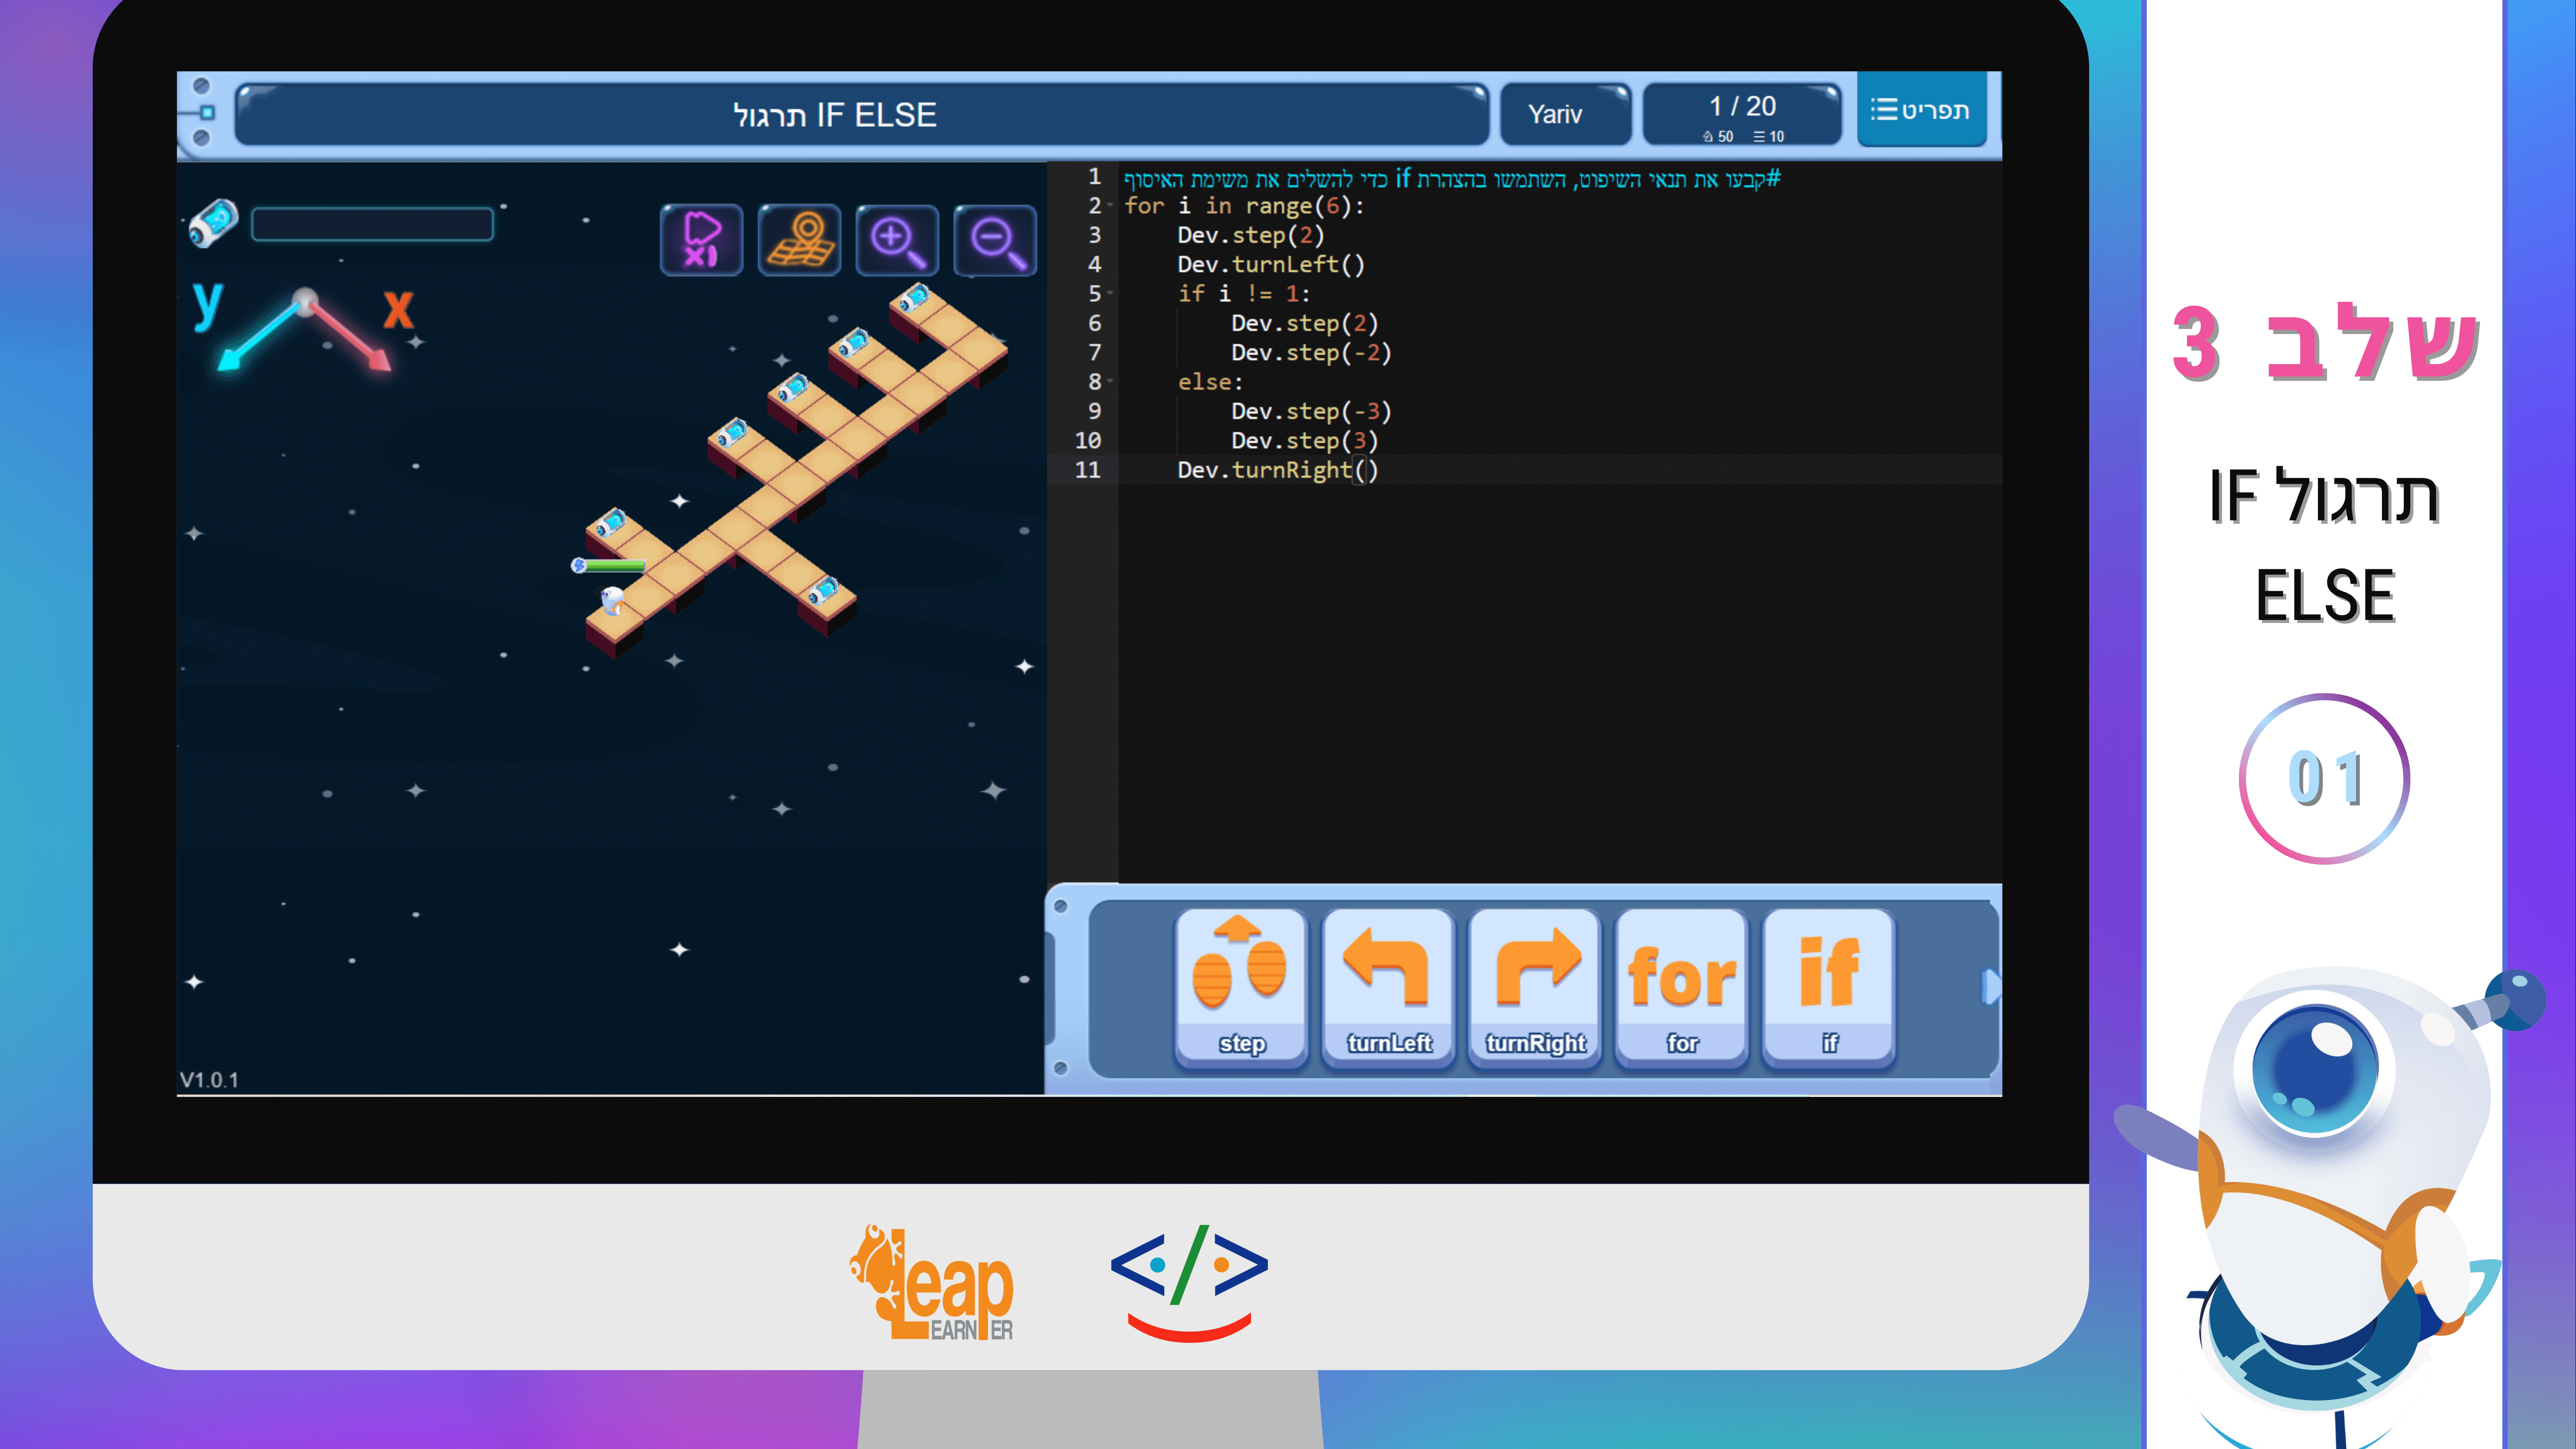Image resolution: width=2576 pixels, height=1449 pixels.
Task: Show more command blocks with arrow
Action: [1990, 987]
